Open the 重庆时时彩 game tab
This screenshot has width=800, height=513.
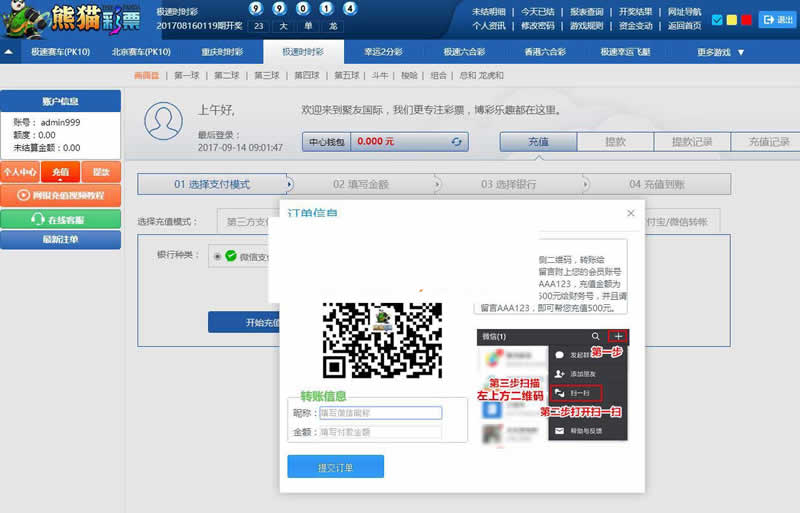223,52
